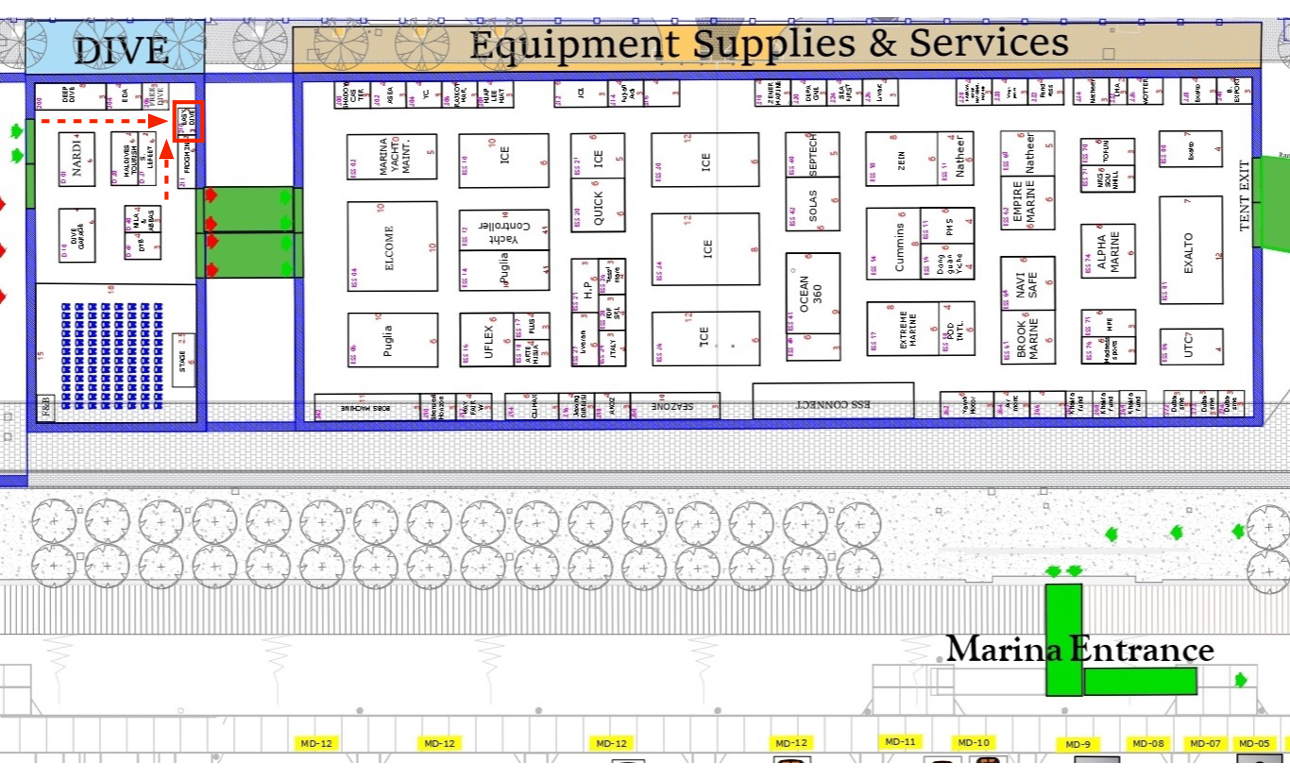Image resolution: width=1290 pixels, height=780 pixels.
Task: Click the MD-11 berth label
Action: (x=900, y=742)
